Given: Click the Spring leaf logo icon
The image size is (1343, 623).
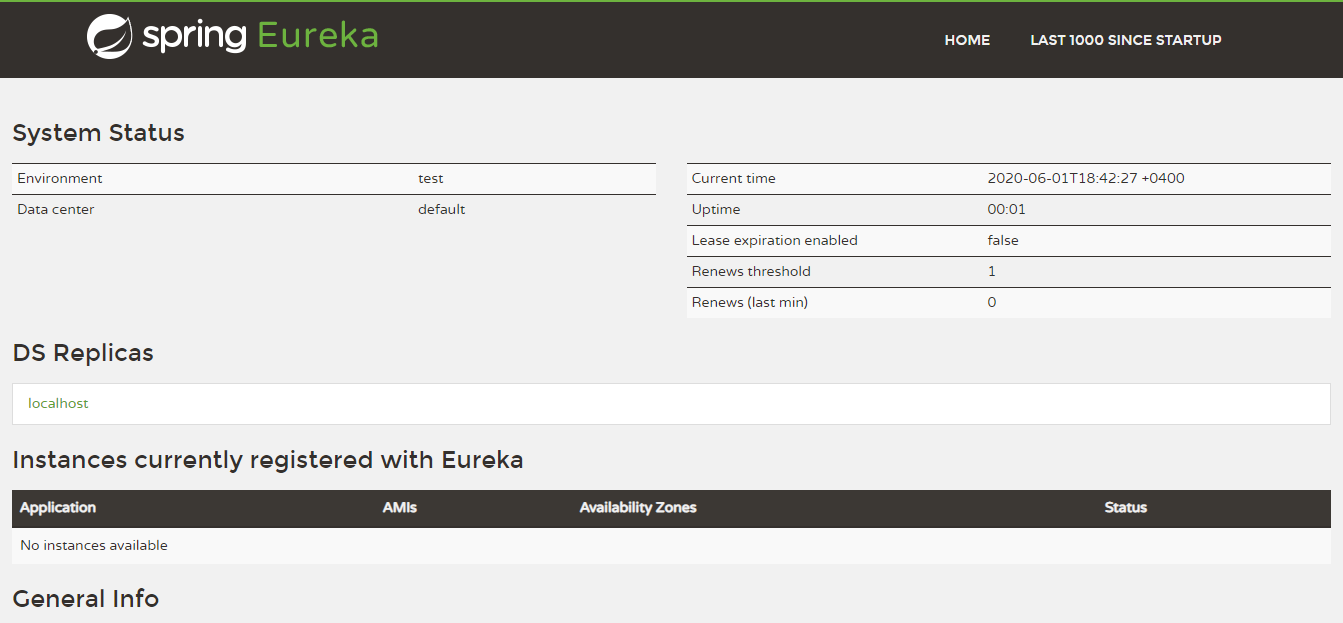Looking at the screenshot, I should pos(109,37).
